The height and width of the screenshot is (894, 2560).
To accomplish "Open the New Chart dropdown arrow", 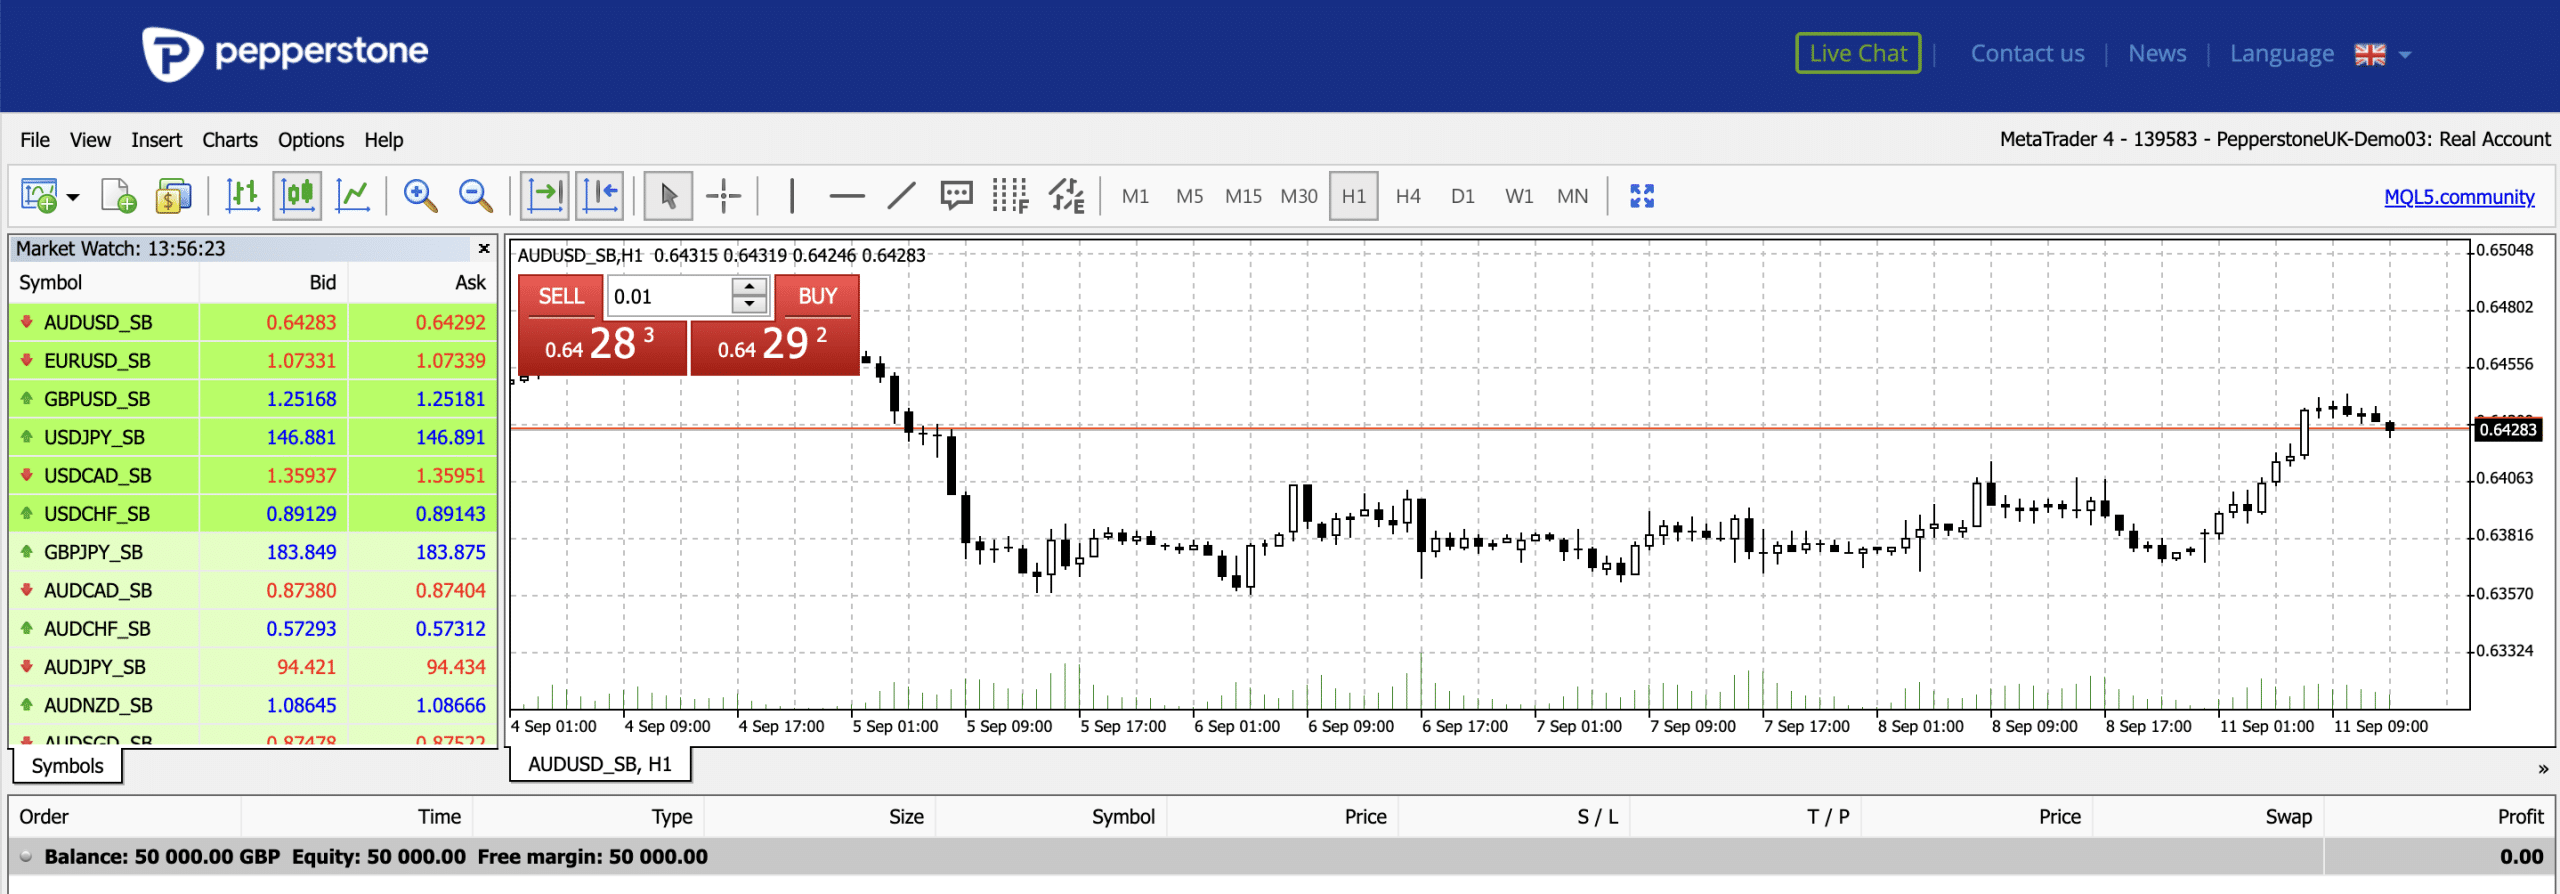I will 73,197.
